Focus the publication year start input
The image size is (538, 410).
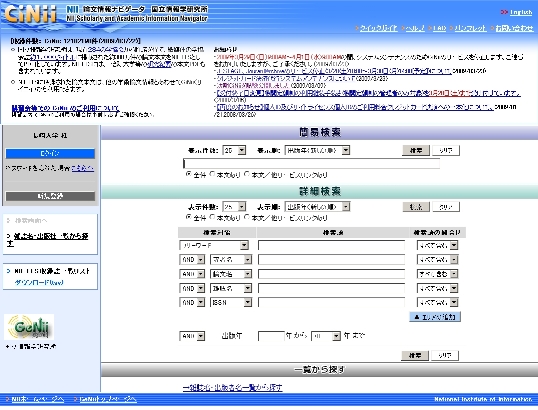click(x=271, y=336)
